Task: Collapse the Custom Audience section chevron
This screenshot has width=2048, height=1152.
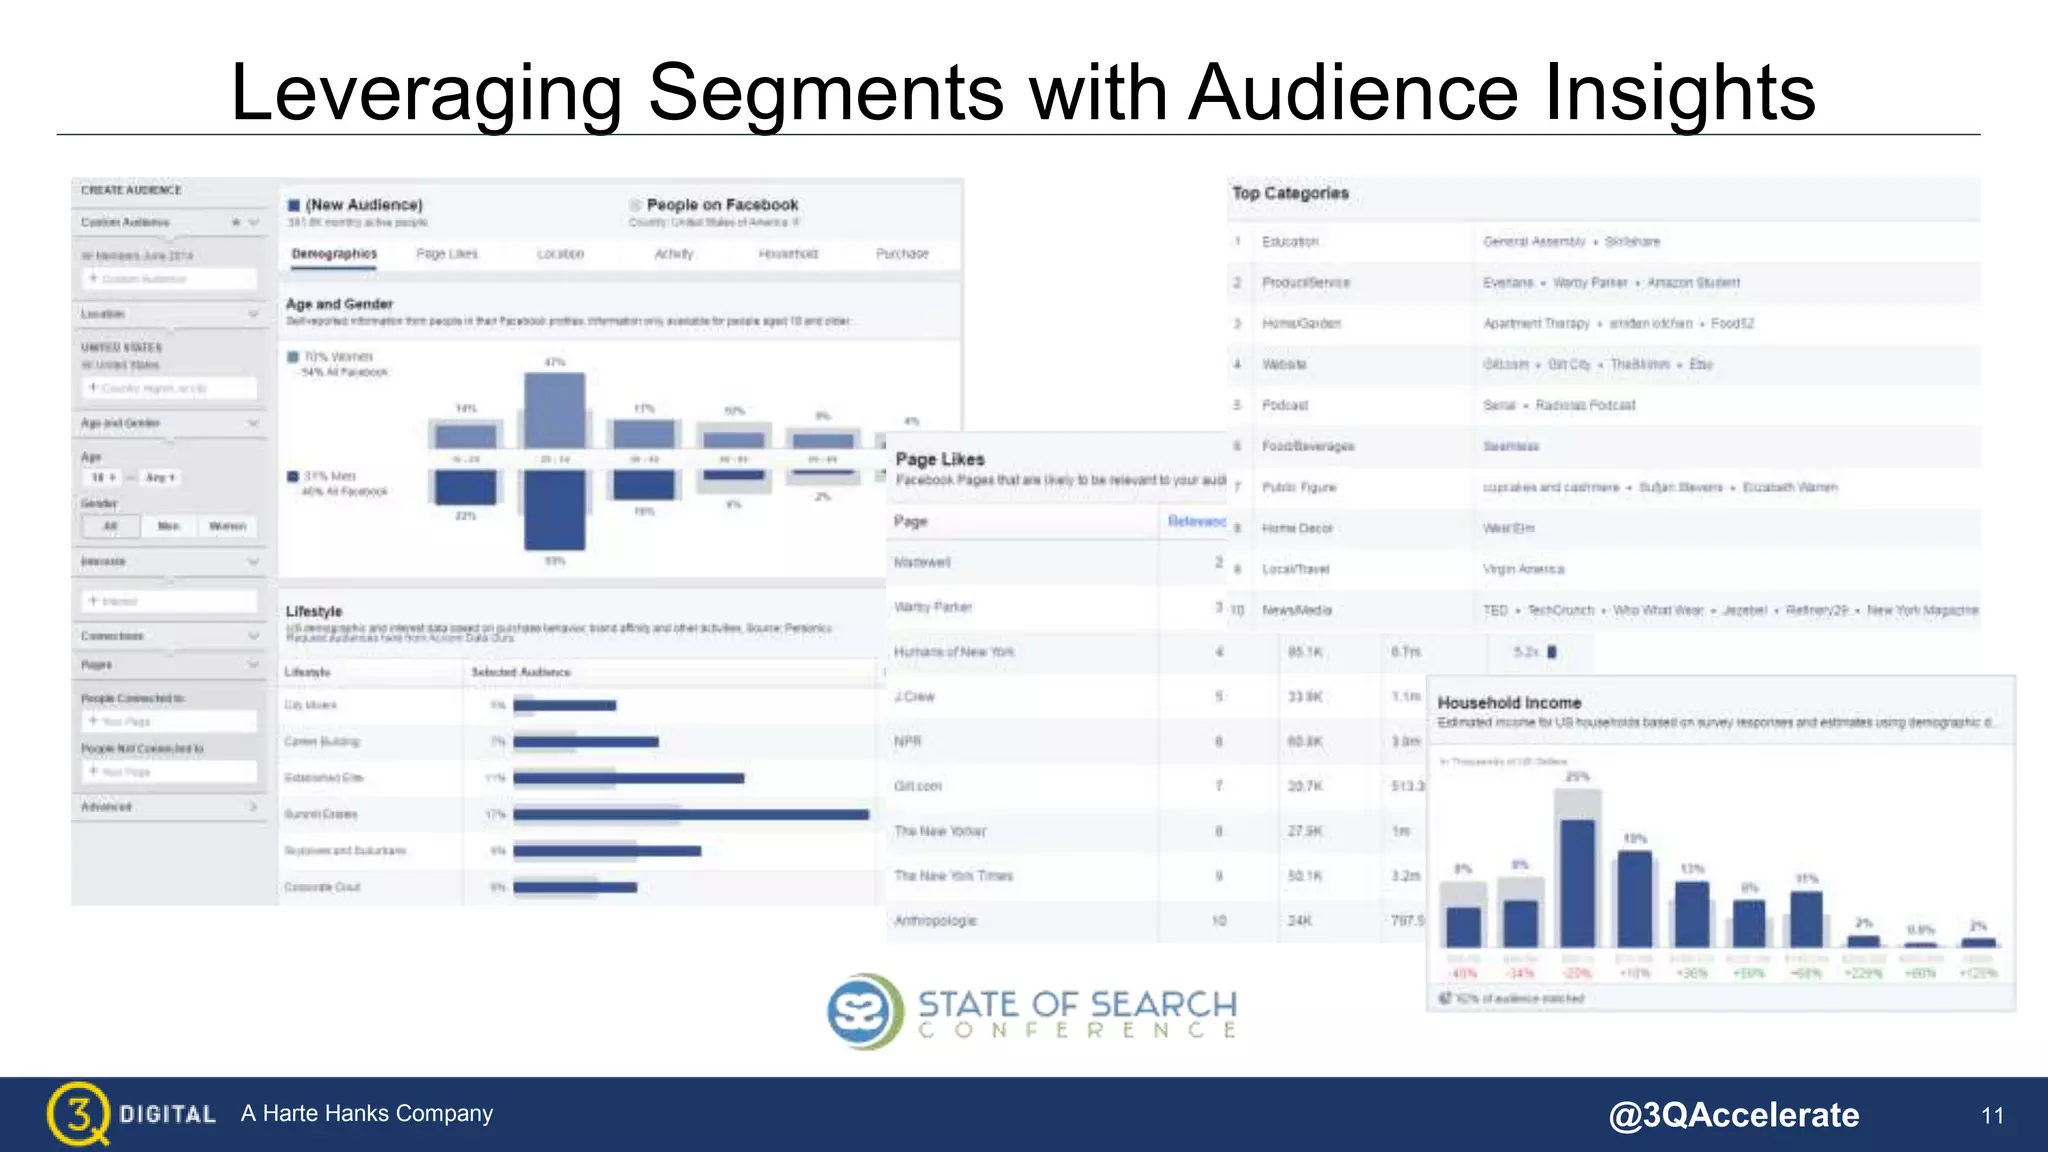Action: point(253,222)
